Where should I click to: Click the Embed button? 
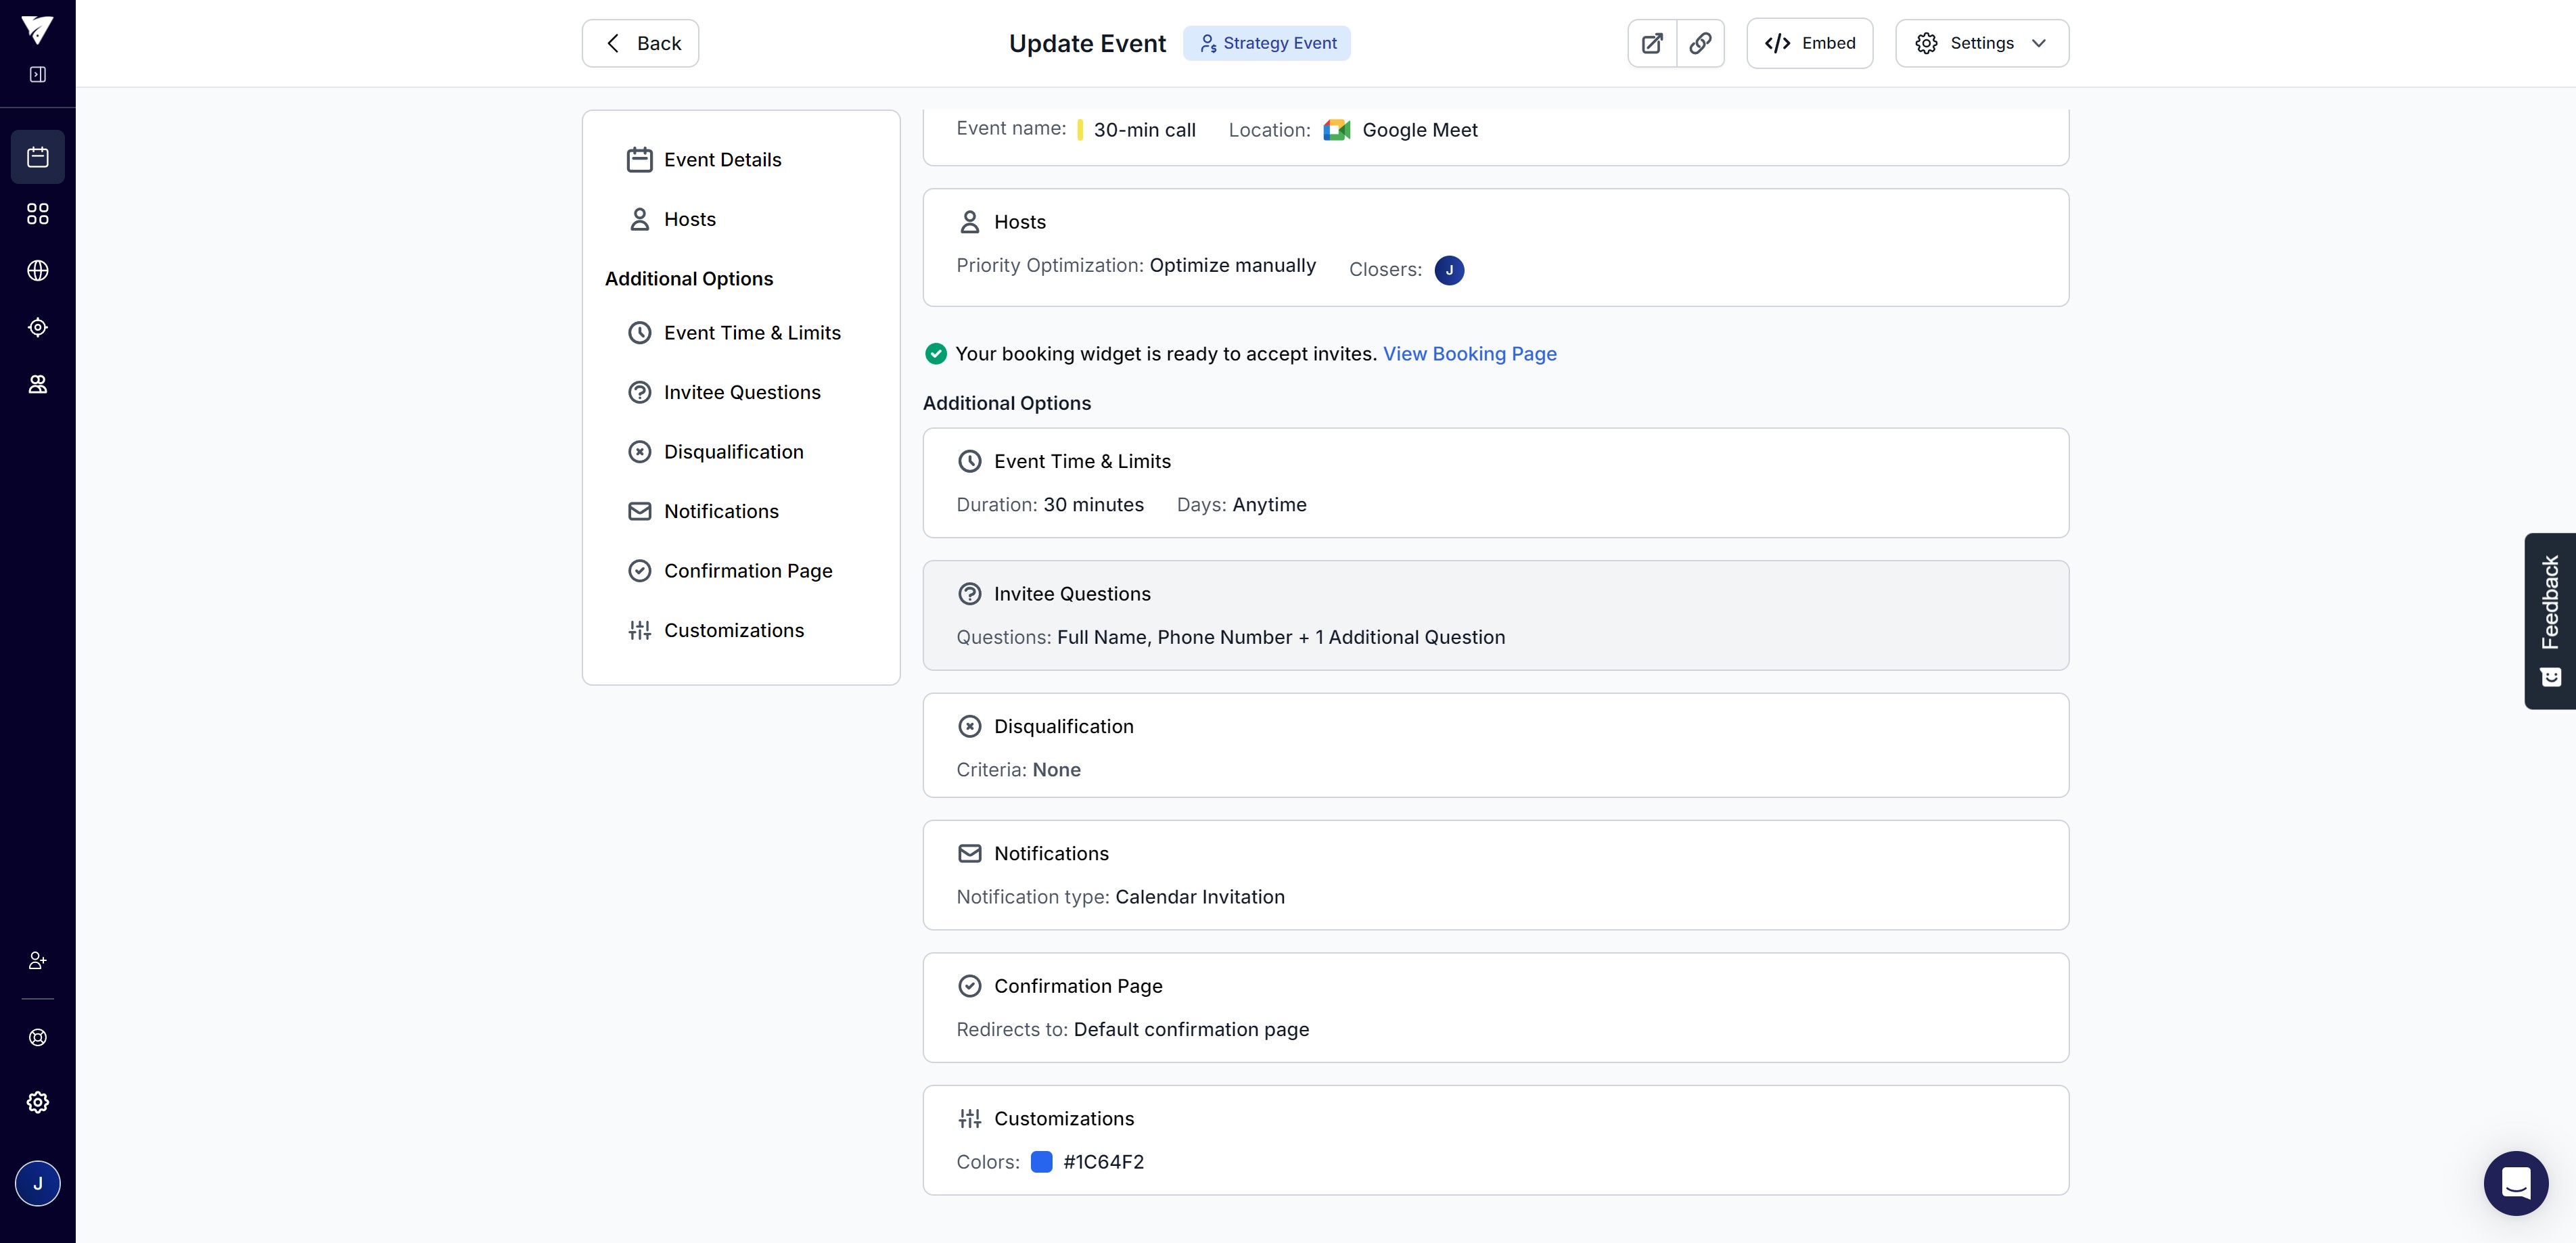pyautogui.click(x=1809, y=43)
